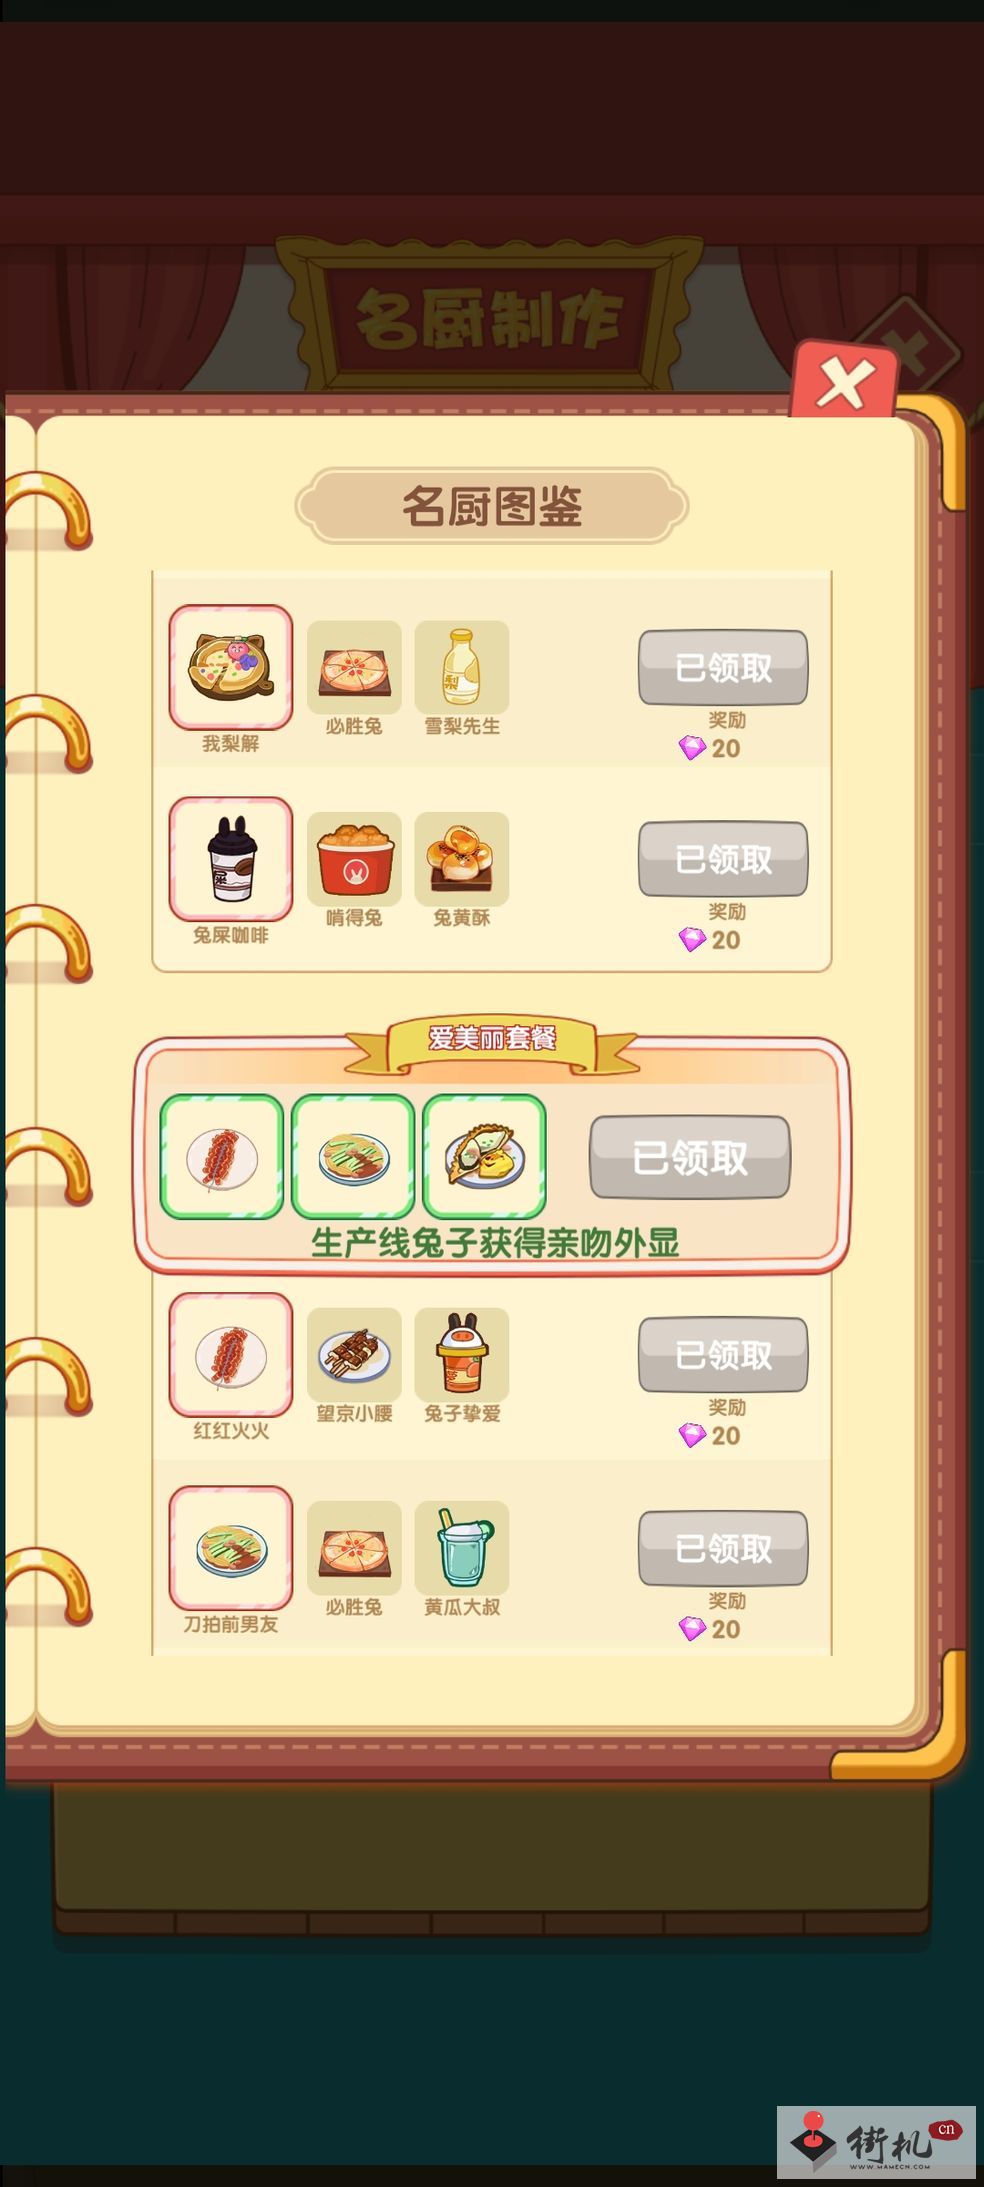Tap the 兔黄酥 pastry icon
The height and width of the screenshot is (2187, 984).
point(461,859)
